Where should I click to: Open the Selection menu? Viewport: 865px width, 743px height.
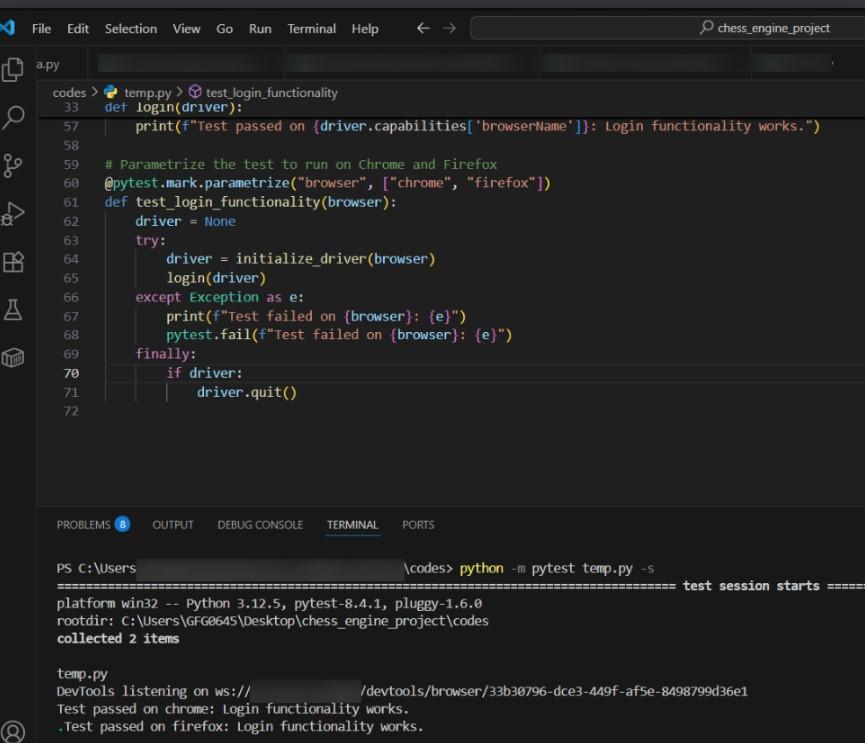click(131, 28)
